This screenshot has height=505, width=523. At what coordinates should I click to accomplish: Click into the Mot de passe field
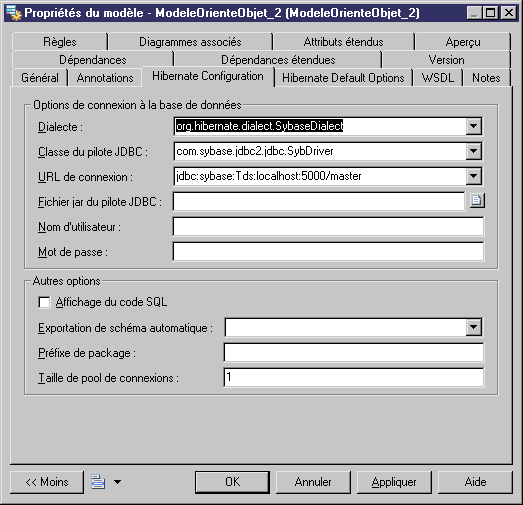tap(328, 252)
